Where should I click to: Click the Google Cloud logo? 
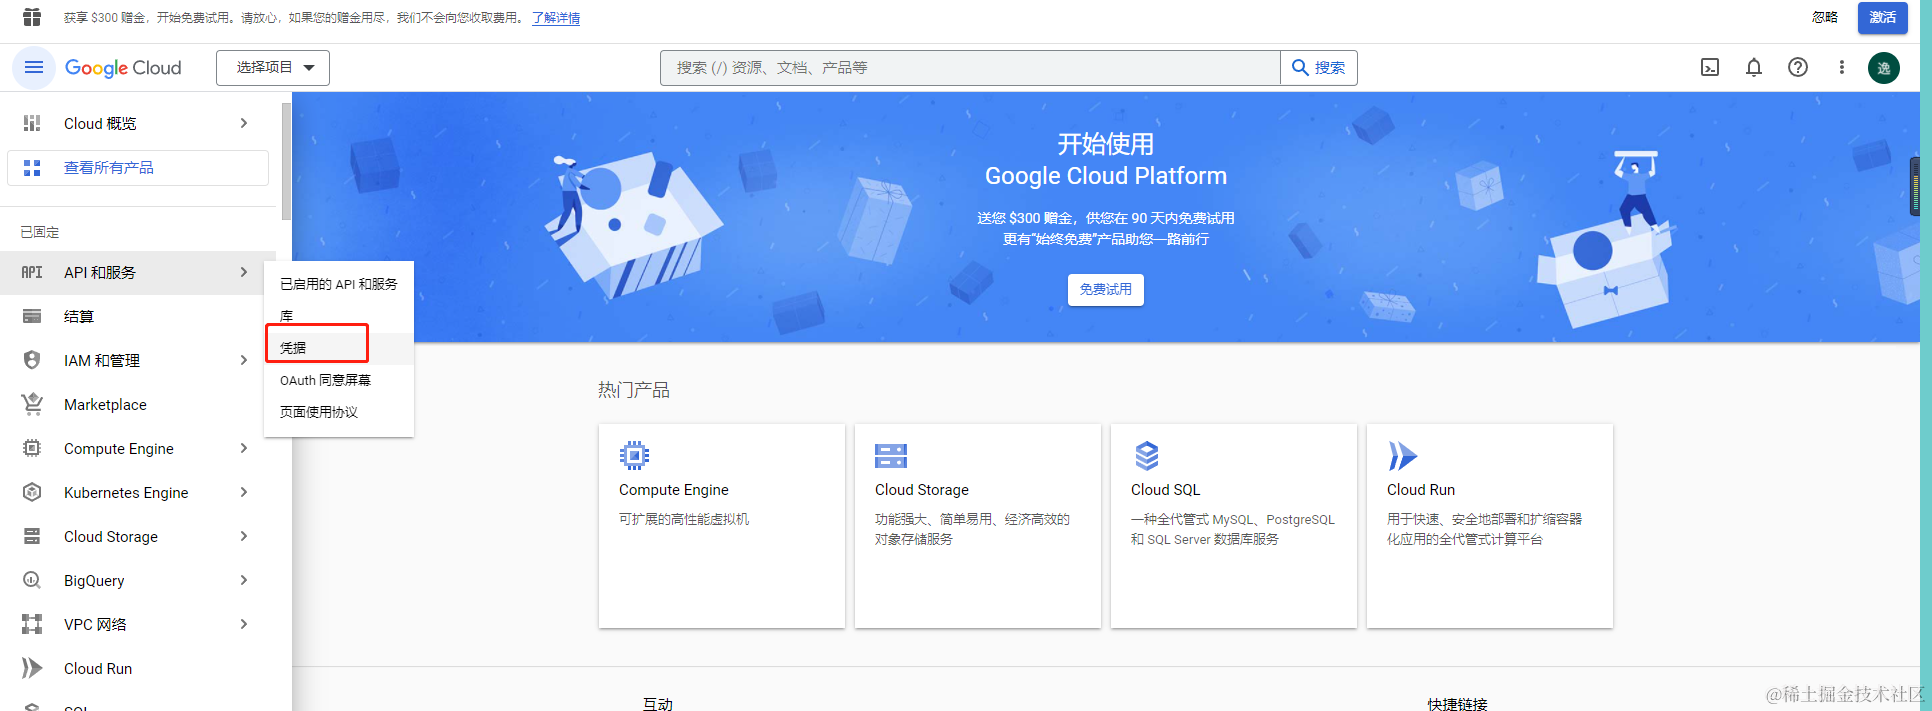pyautogui.click(x=123, y=68)
